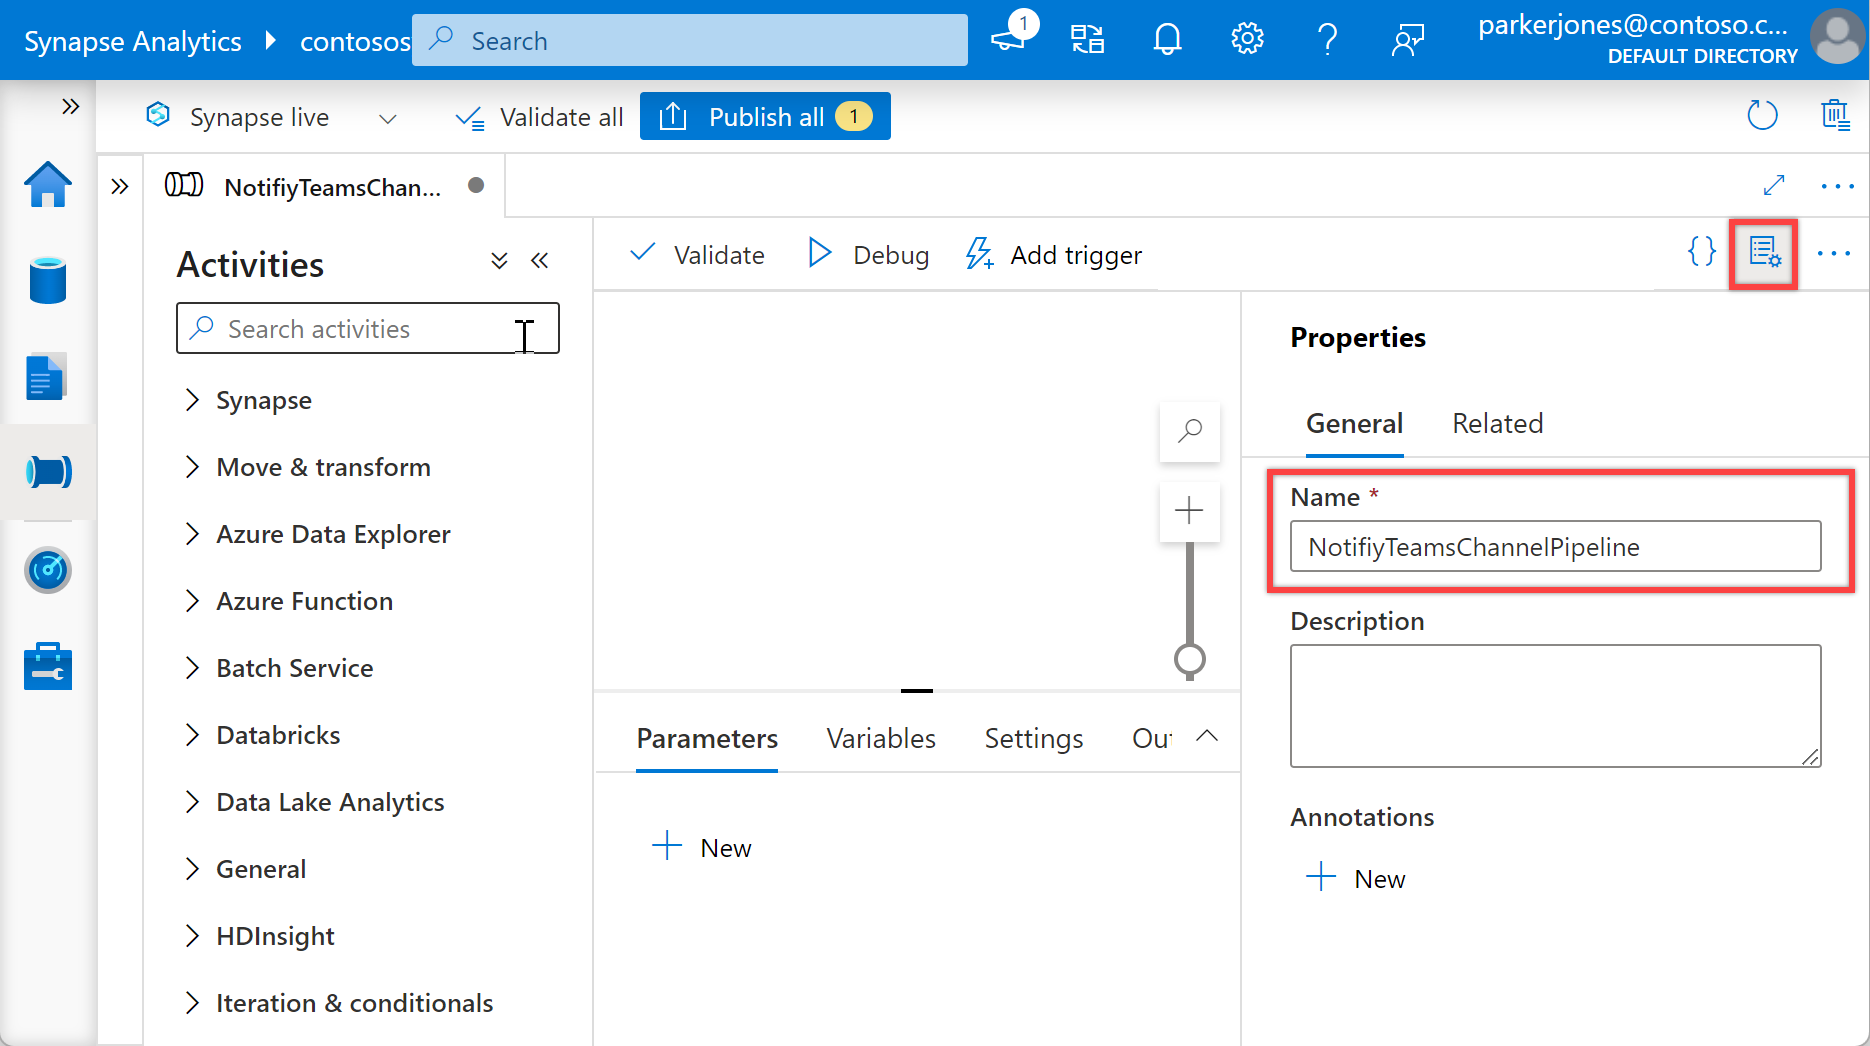Image resolution: width=1870 pixels, height=1046 pixels.
Task: Open the Manage hub toolbox icon
Action: tap(48, 667)
